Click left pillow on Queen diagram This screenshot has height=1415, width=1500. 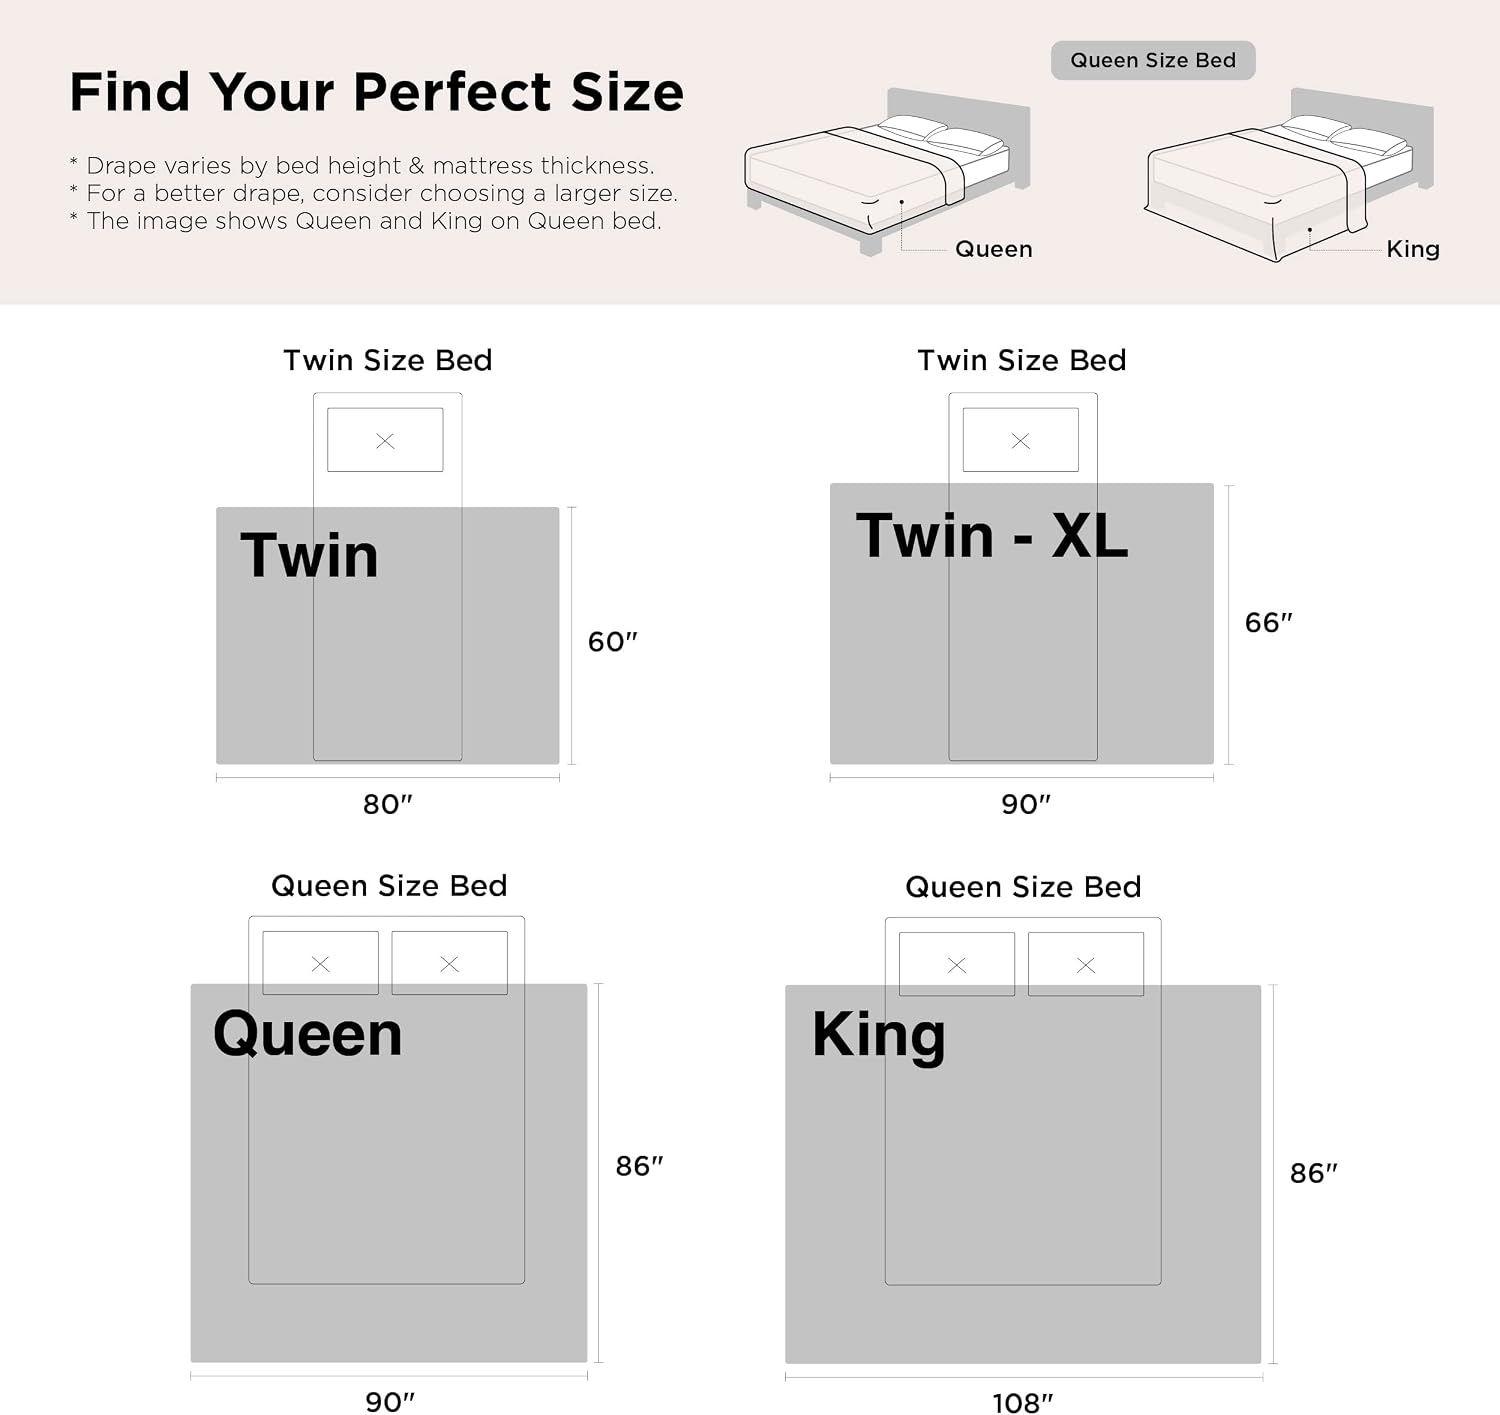tap(320, 963)
